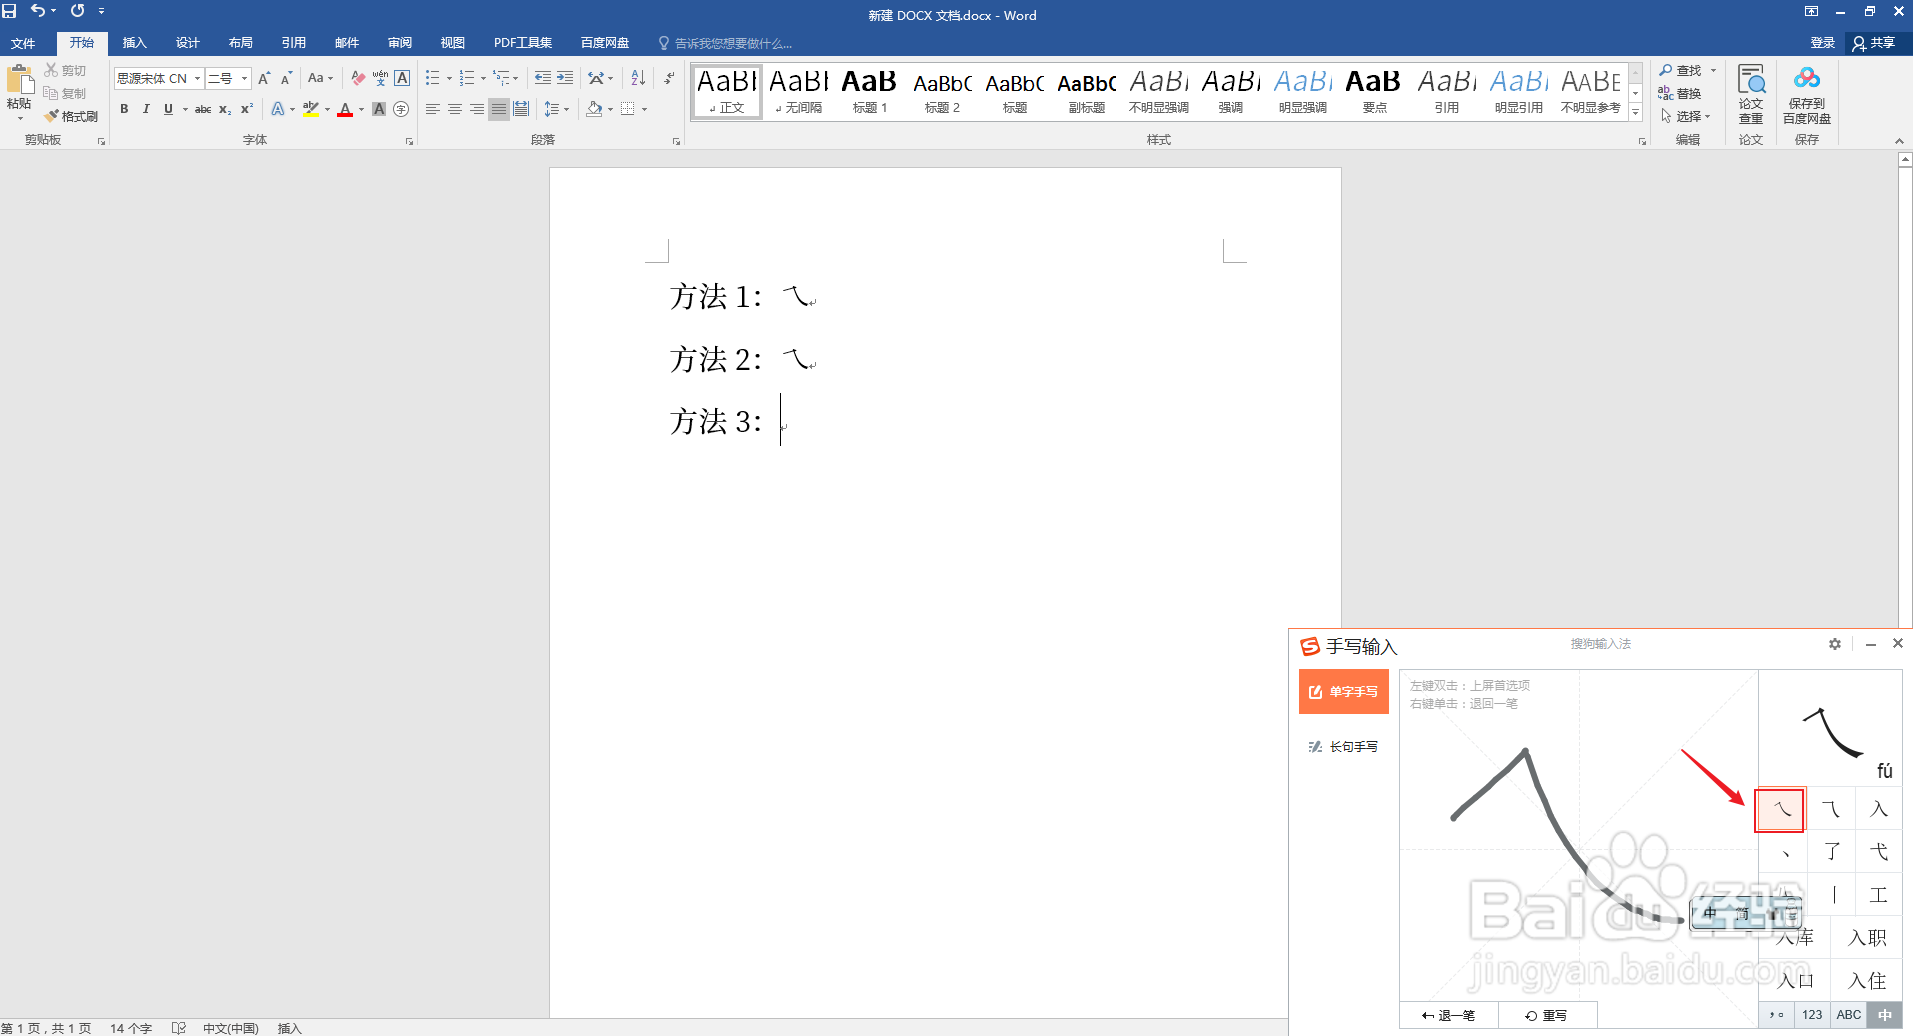
Task: Open Sogou handwriting settings gear
Action: pyautogui.click(x=1835, y=644)
